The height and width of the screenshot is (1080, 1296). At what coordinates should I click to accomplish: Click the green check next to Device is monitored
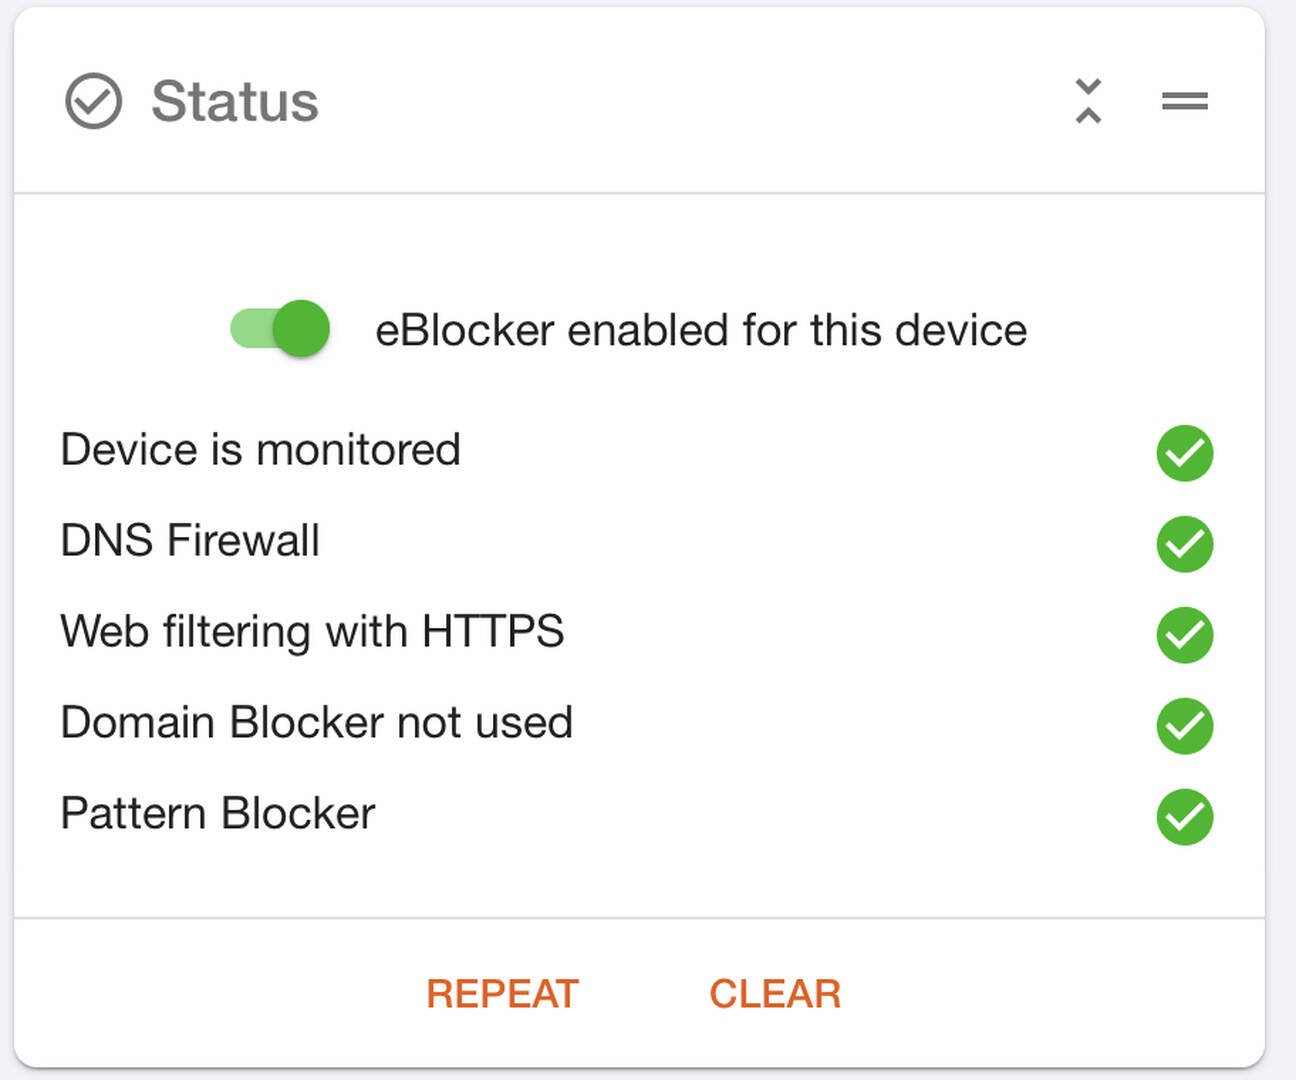[1185, 453]
